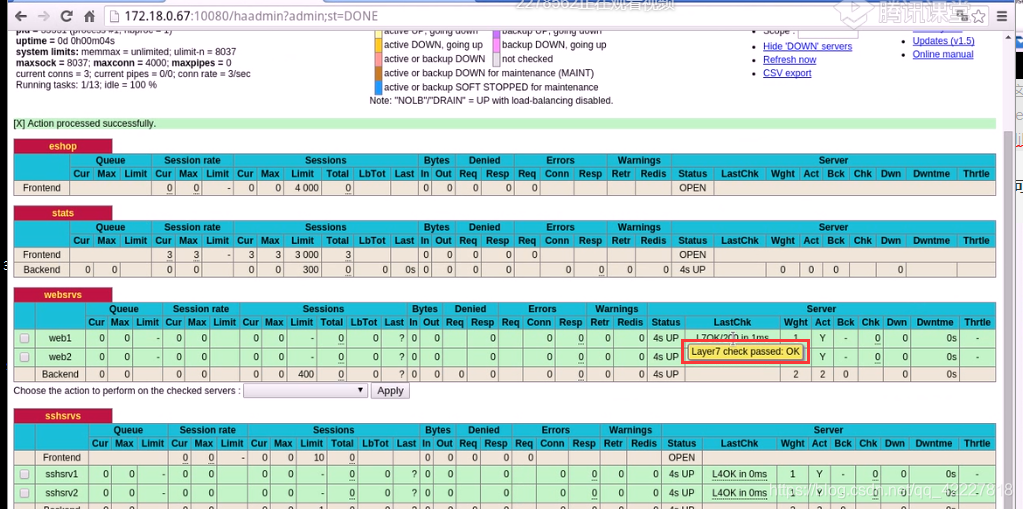Click the Apply button
The height and width of the screenshot is (509, 1023).
point(390,390)
